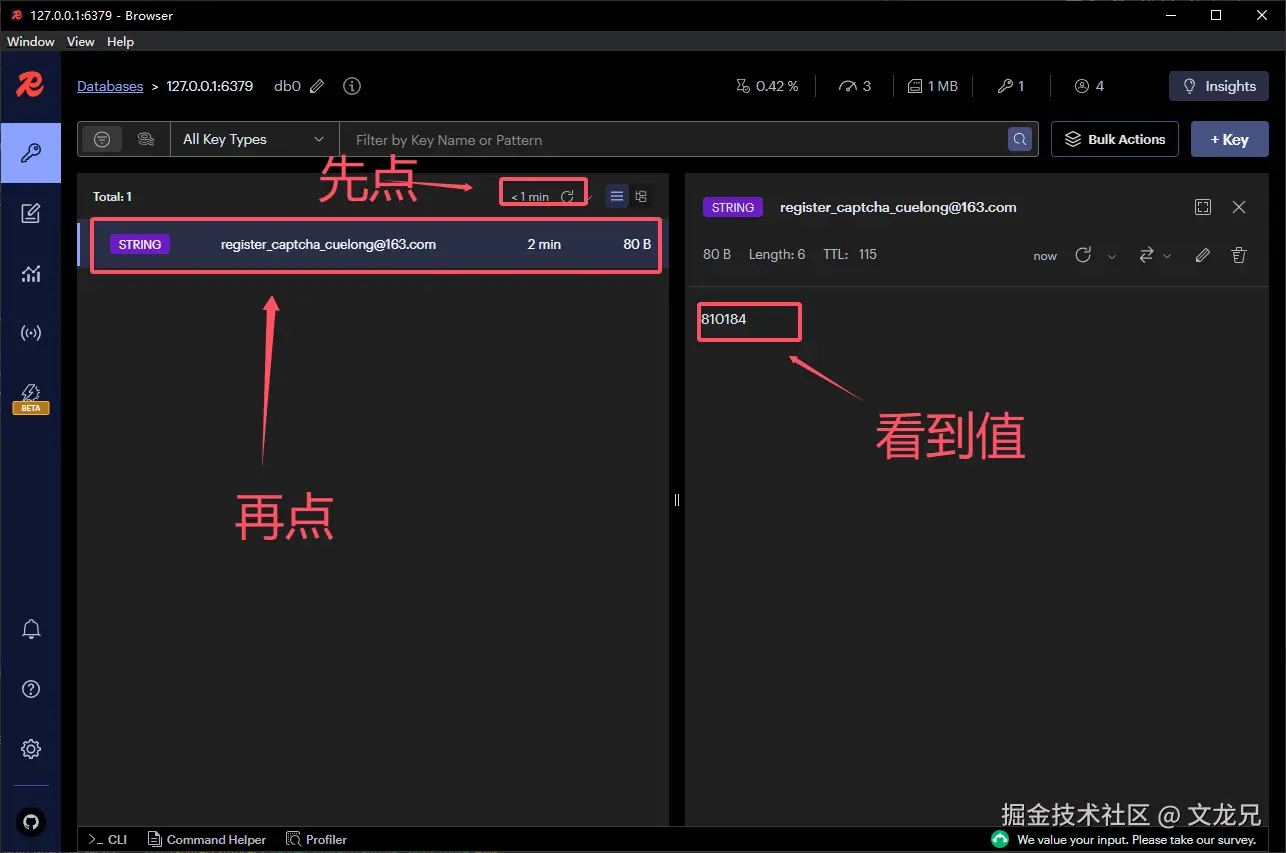The height and width of the screenshot is (853, 1286).
Task: Follow the take our survey link
Action: click(x=1136, y=840)
